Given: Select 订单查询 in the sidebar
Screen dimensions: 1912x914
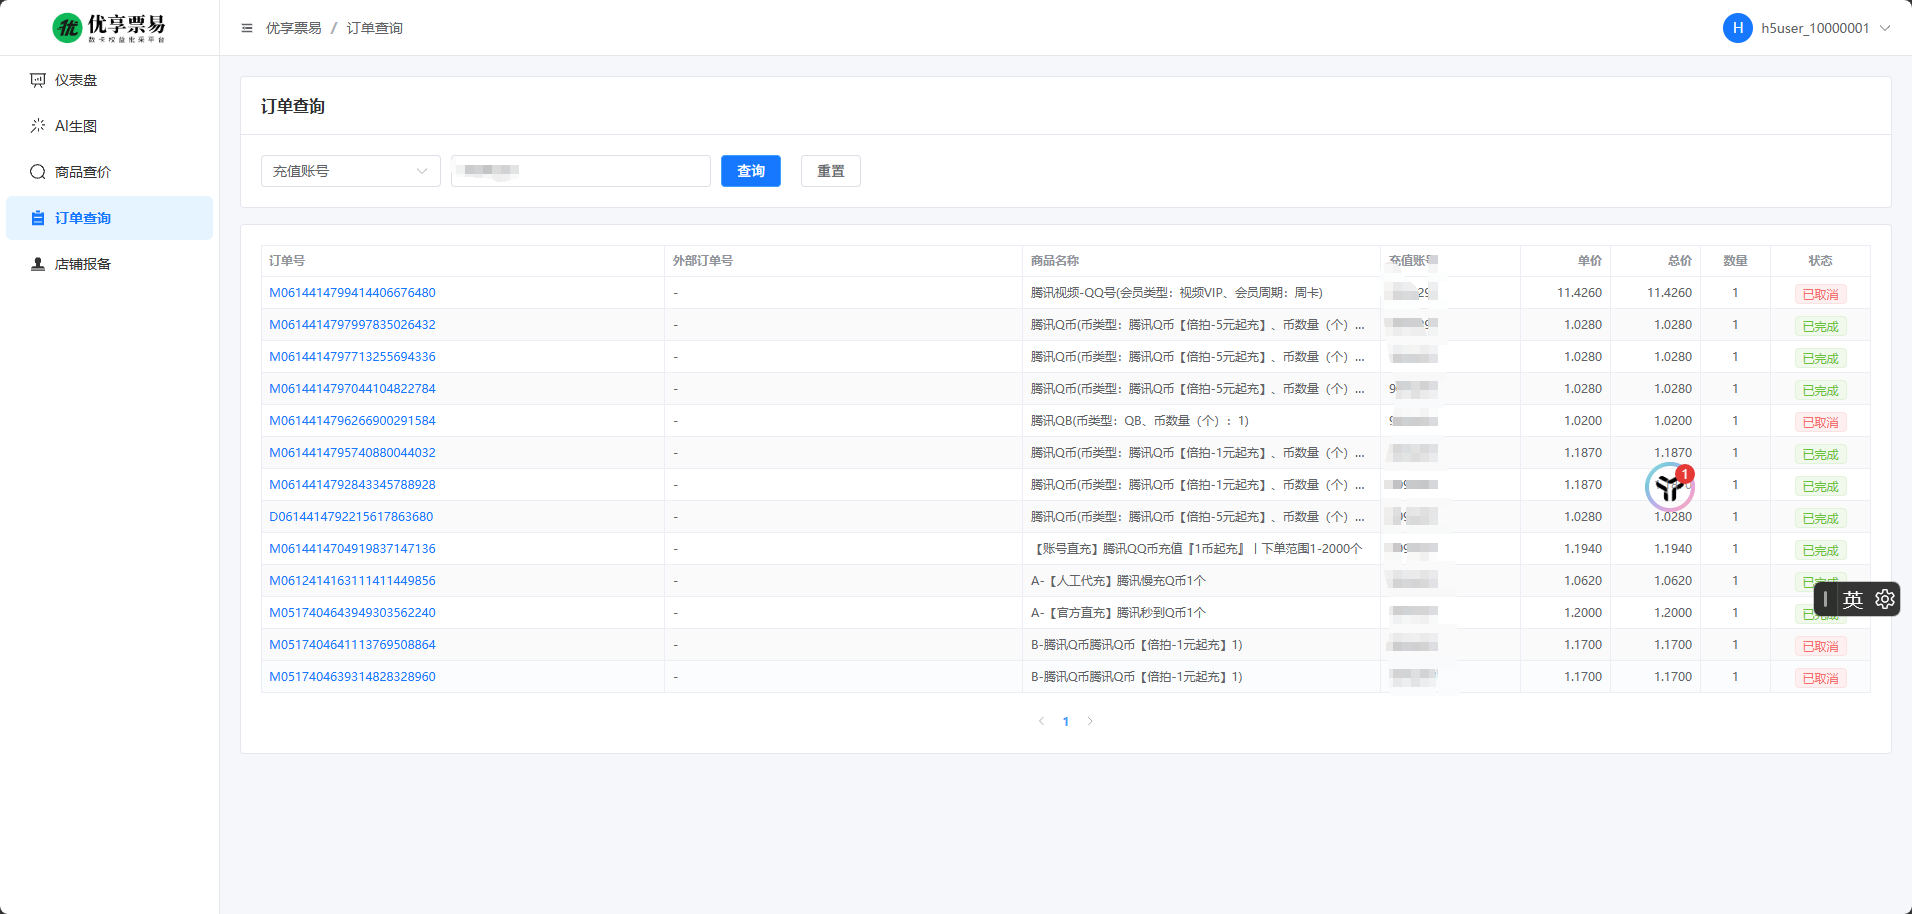Looking at the screenshot, I should (x=109, y=218).
